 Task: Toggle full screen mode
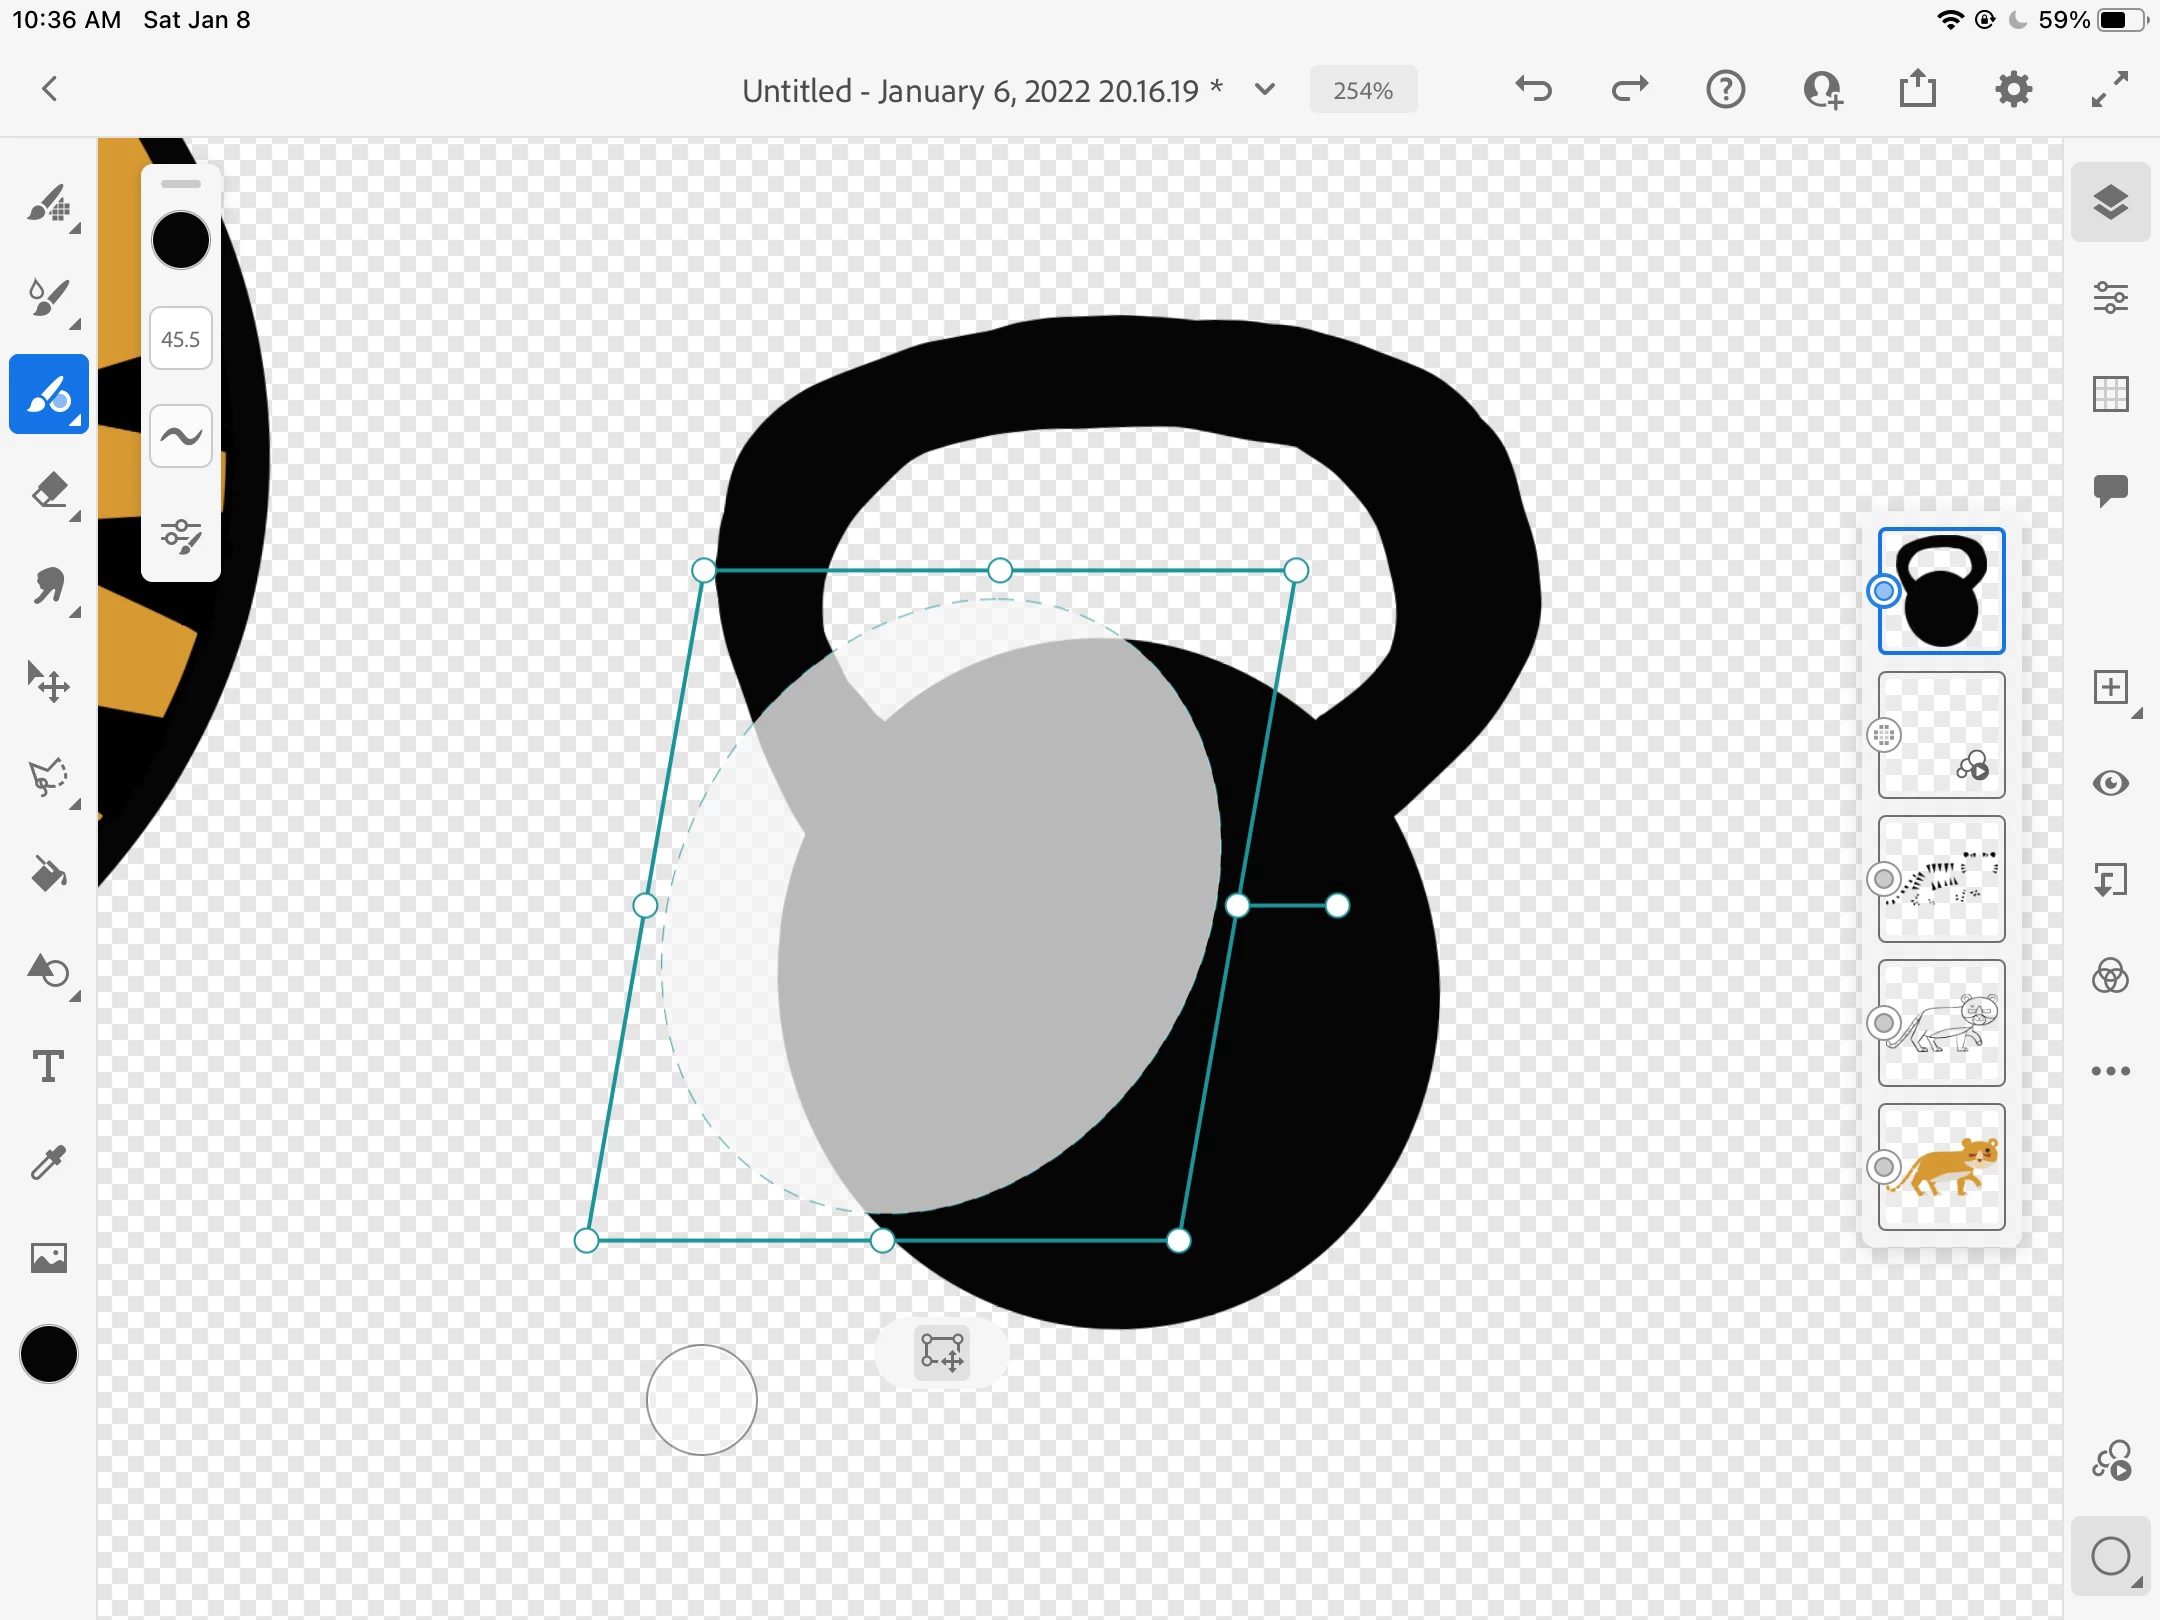pyautogui.click(x=2110, y=90)
